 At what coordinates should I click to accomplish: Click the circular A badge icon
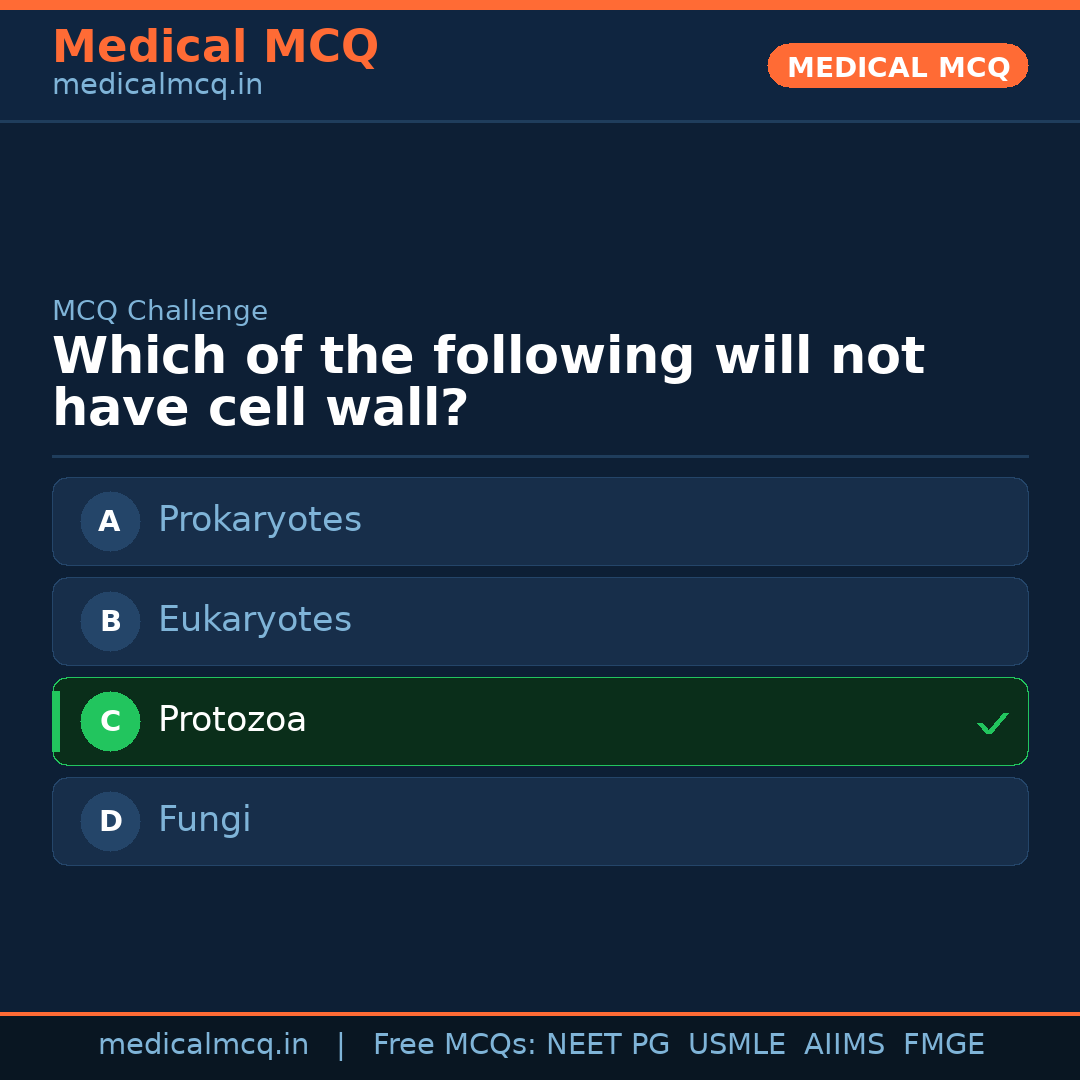point(110,521)
